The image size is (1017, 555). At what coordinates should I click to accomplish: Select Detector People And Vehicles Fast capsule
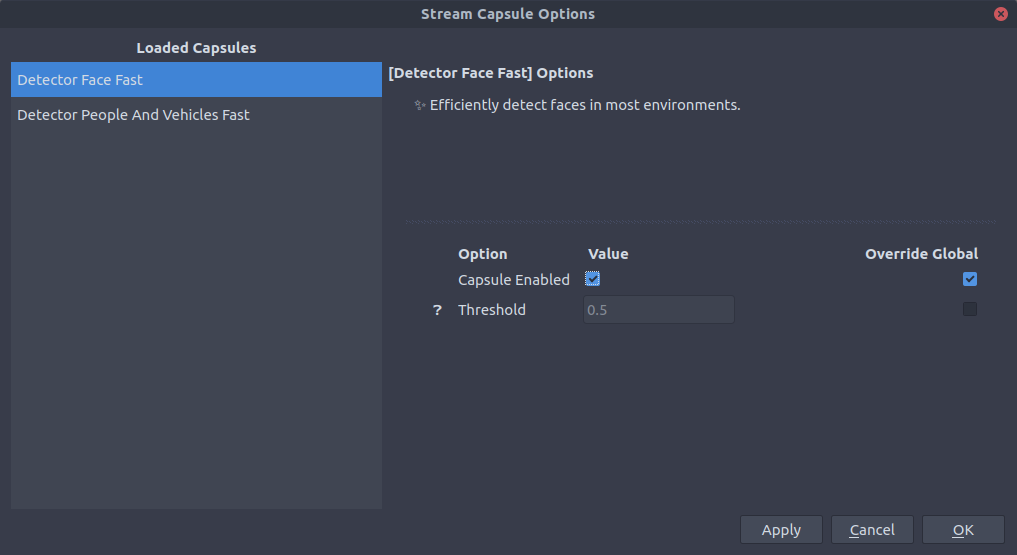pos(197,115)
